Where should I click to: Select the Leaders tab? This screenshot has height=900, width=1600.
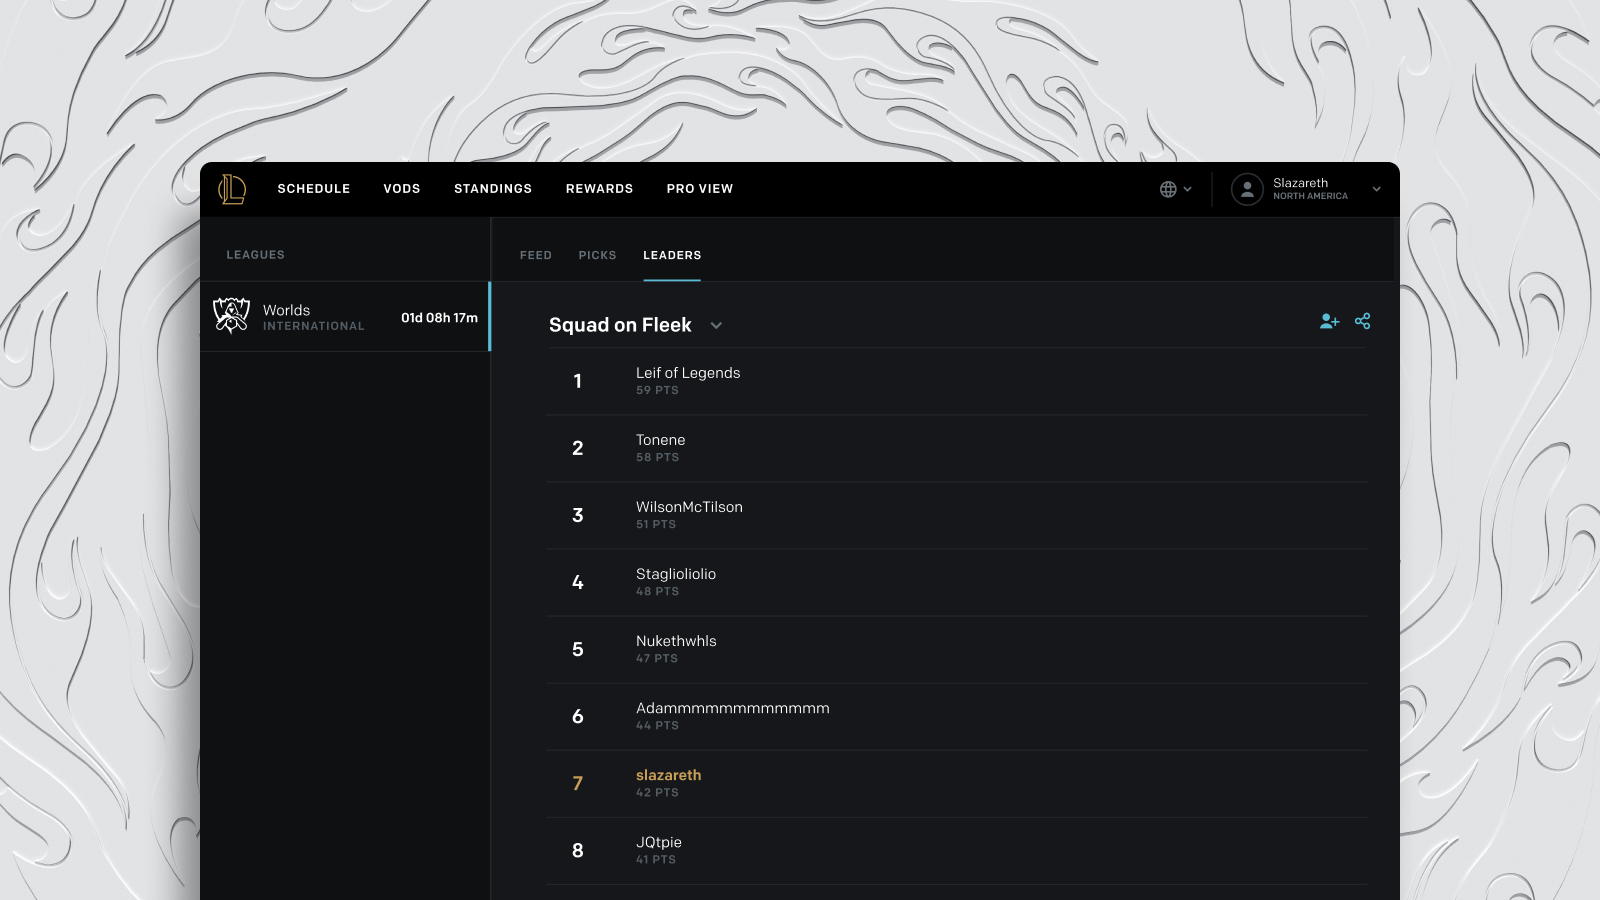(x=672, y=255)
